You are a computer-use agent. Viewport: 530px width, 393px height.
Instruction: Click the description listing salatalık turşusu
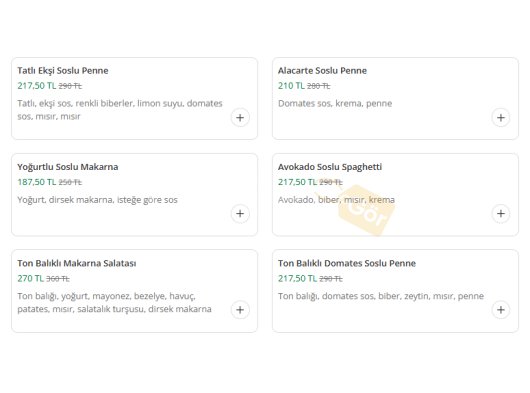tap(114, 302)
